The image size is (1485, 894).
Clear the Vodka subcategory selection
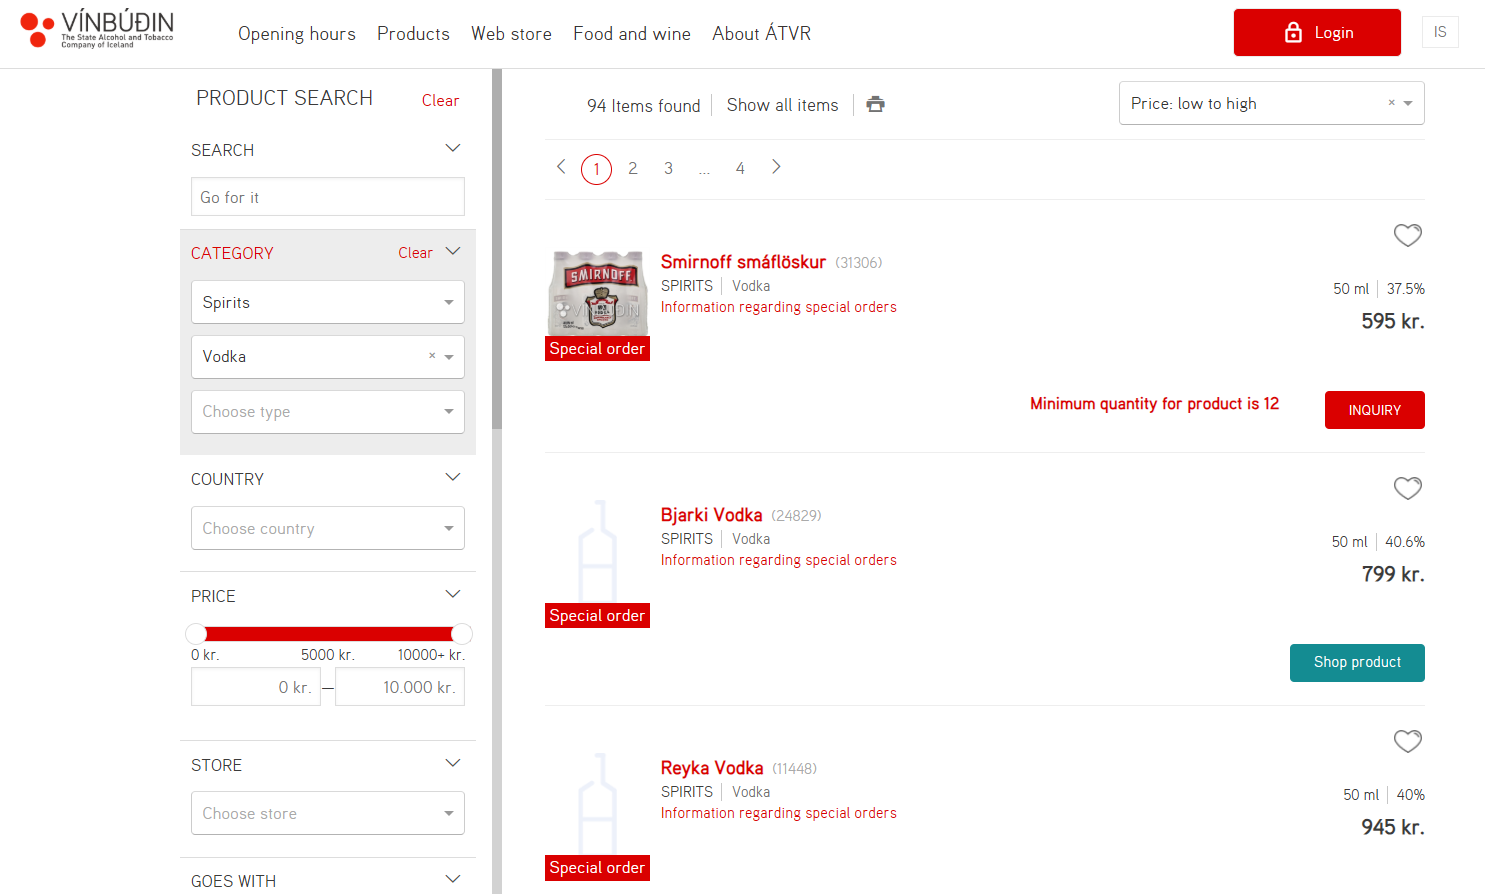tap(432, 356)
